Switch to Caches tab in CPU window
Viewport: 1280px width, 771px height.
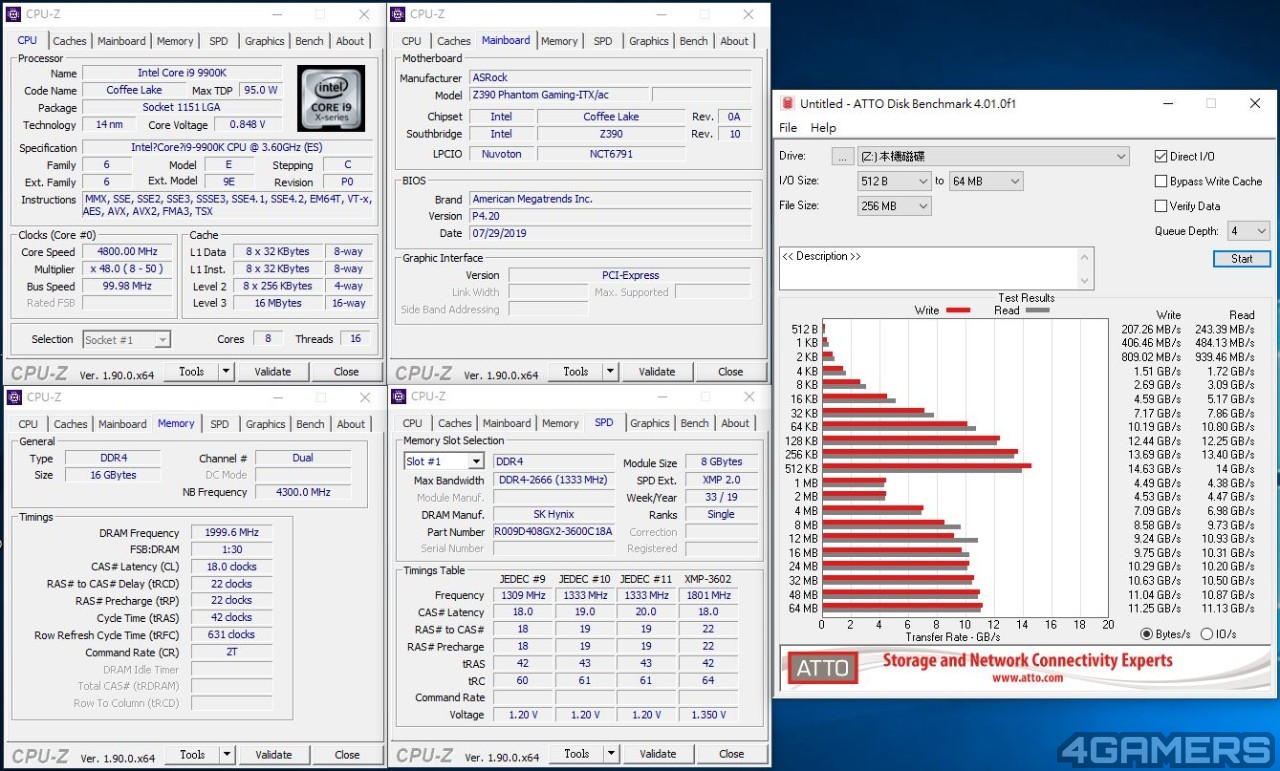click(70, 41)
